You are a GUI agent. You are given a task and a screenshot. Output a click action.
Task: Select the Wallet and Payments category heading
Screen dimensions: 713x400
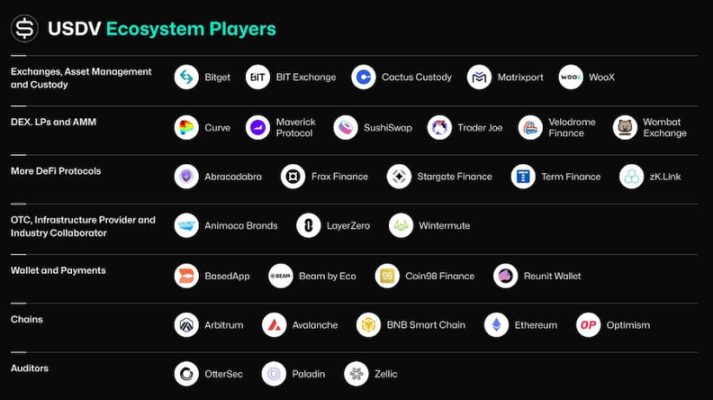58,270
